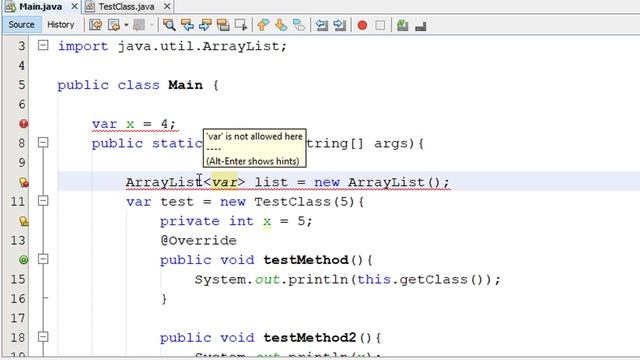This screenshot has width=640, height=360.
Task: Click the Shift Line Left icon
Action: [x=322, y=25]
